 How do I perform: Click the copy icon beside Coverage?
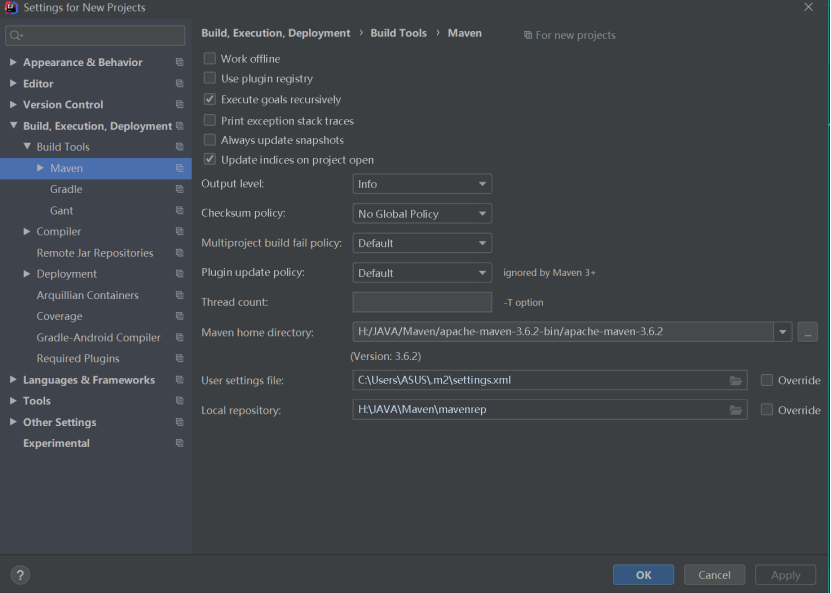(180, 317)
